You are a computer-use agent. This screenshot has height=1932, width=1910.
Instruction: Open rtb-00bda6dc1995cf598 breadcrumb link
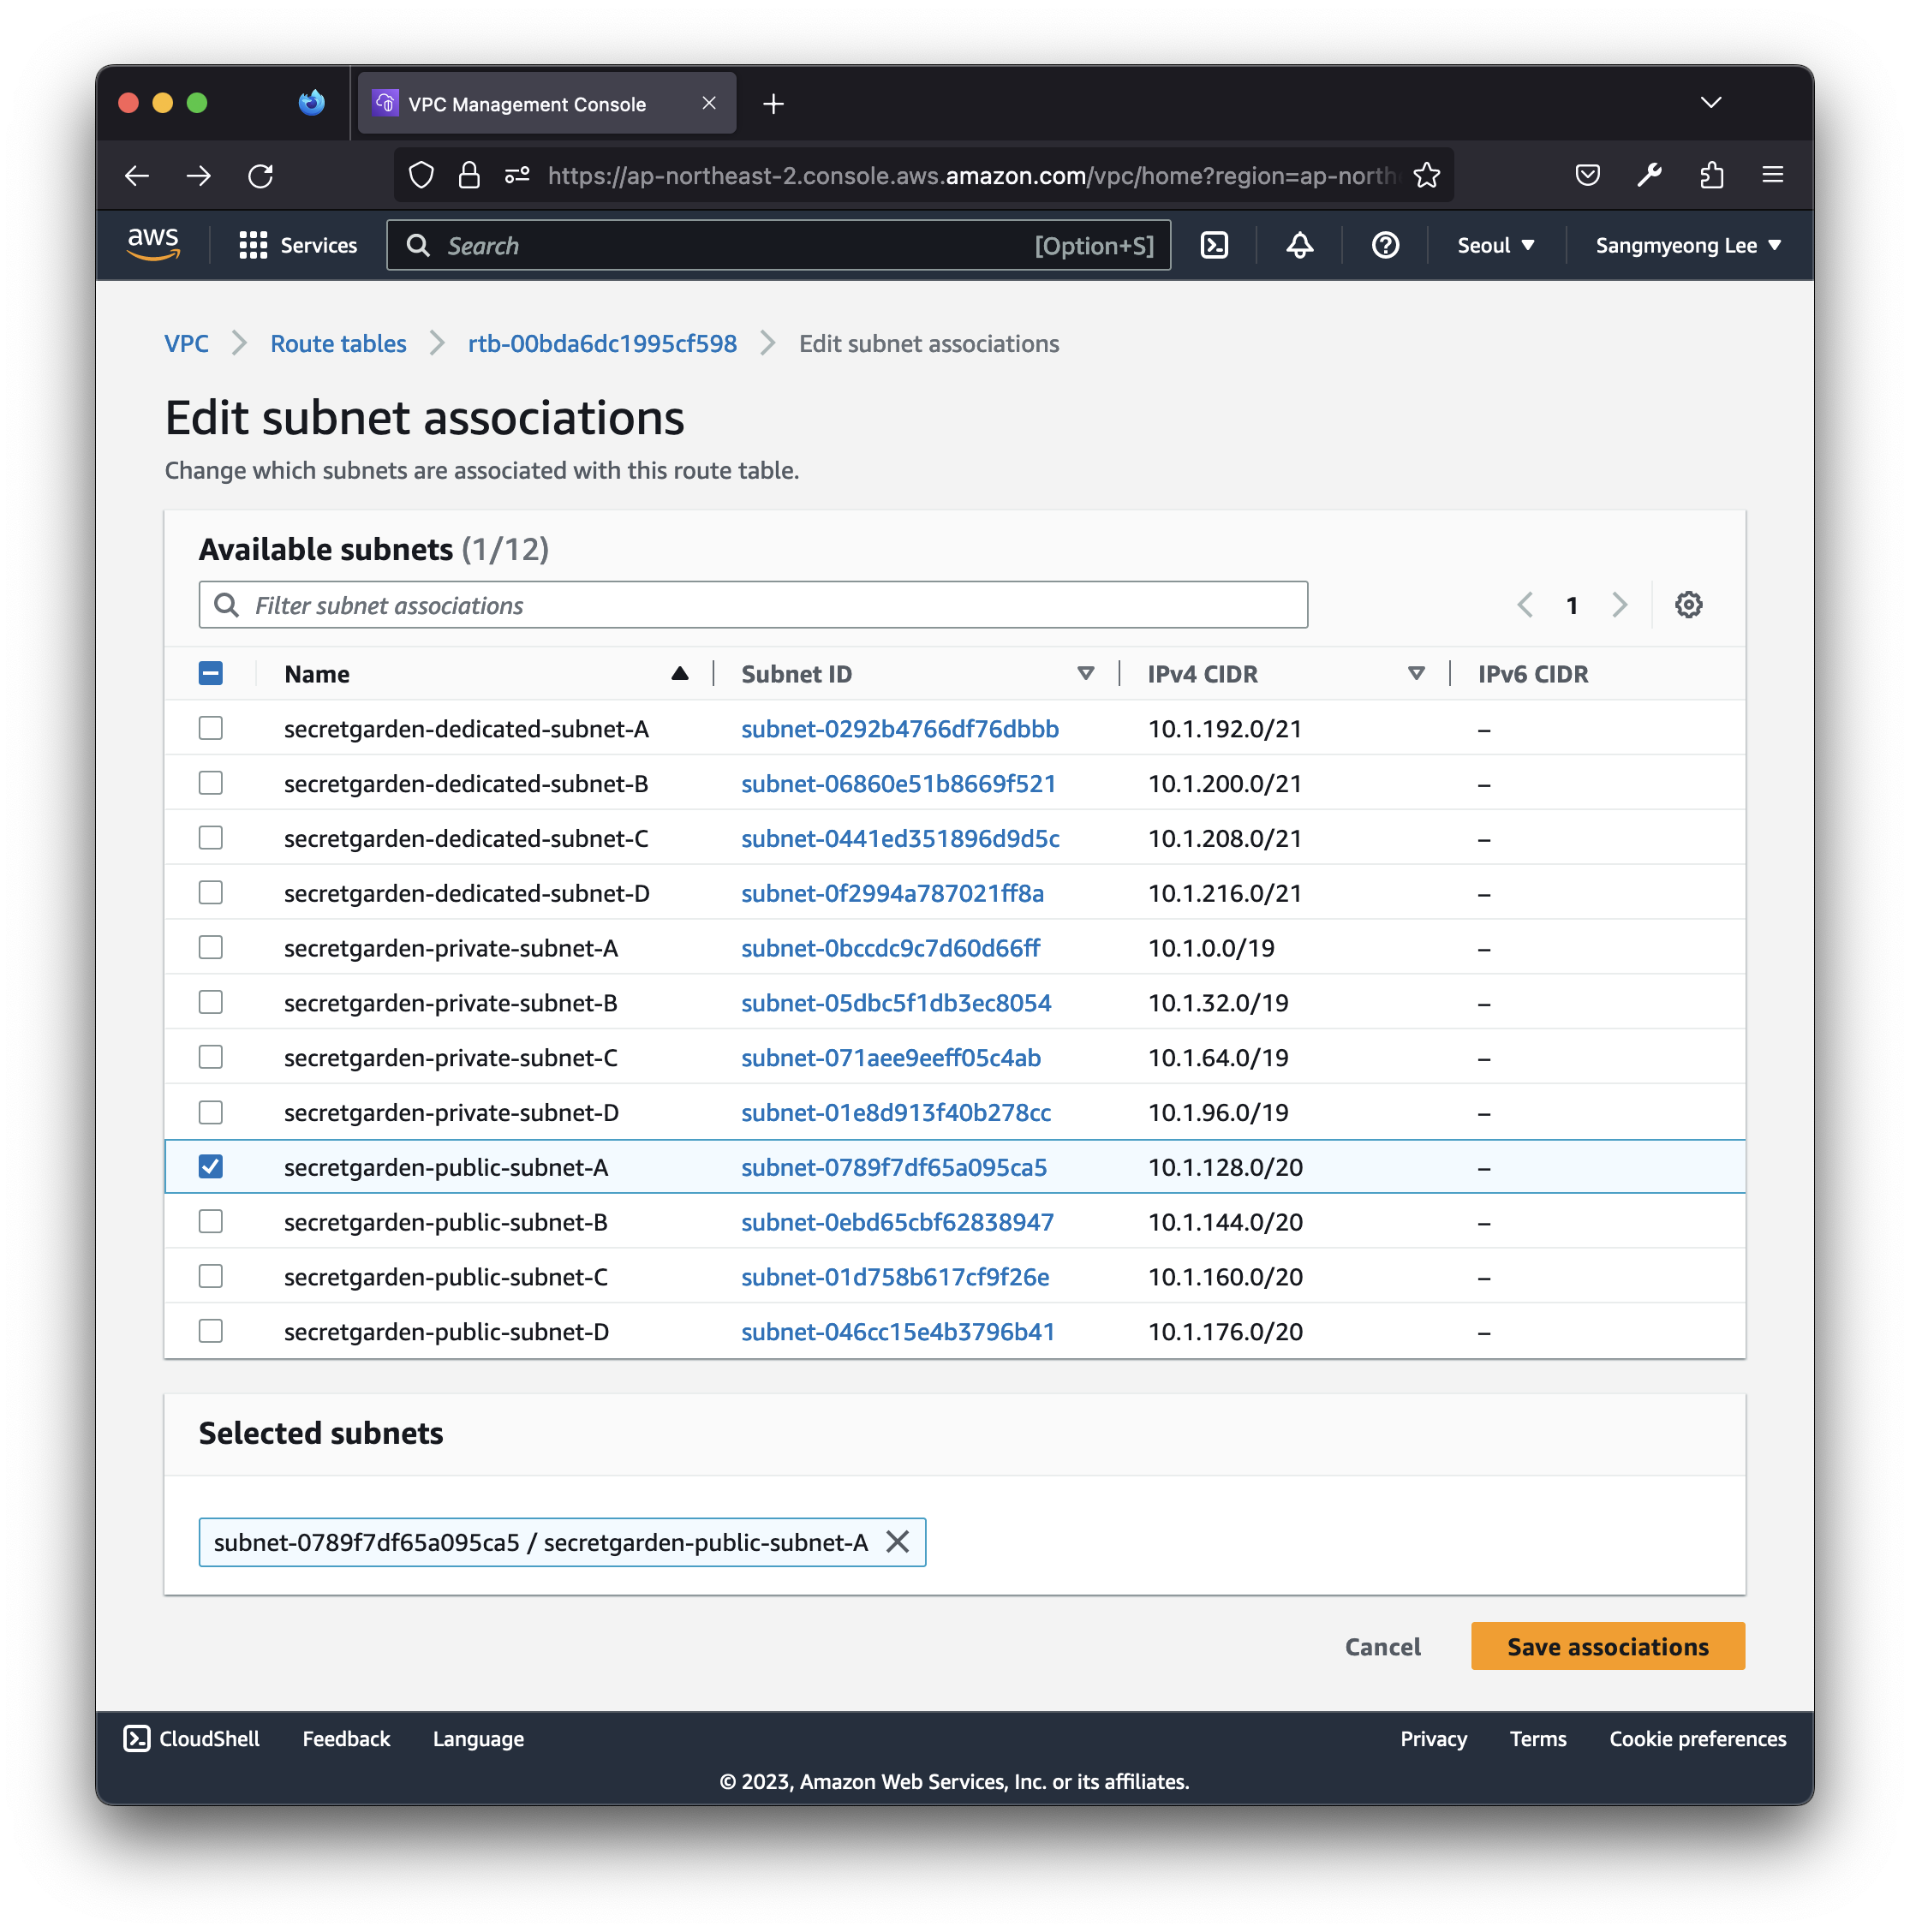click(x=602, y=344)
